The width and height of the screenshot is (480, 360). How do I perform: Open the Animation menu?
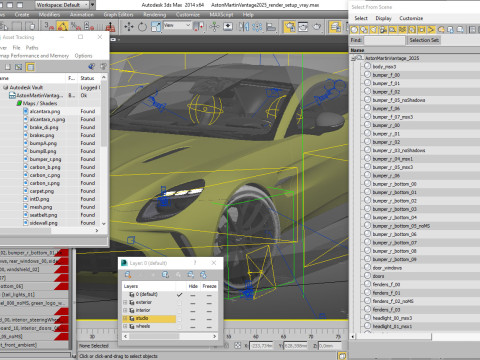[x=82, y=15]
